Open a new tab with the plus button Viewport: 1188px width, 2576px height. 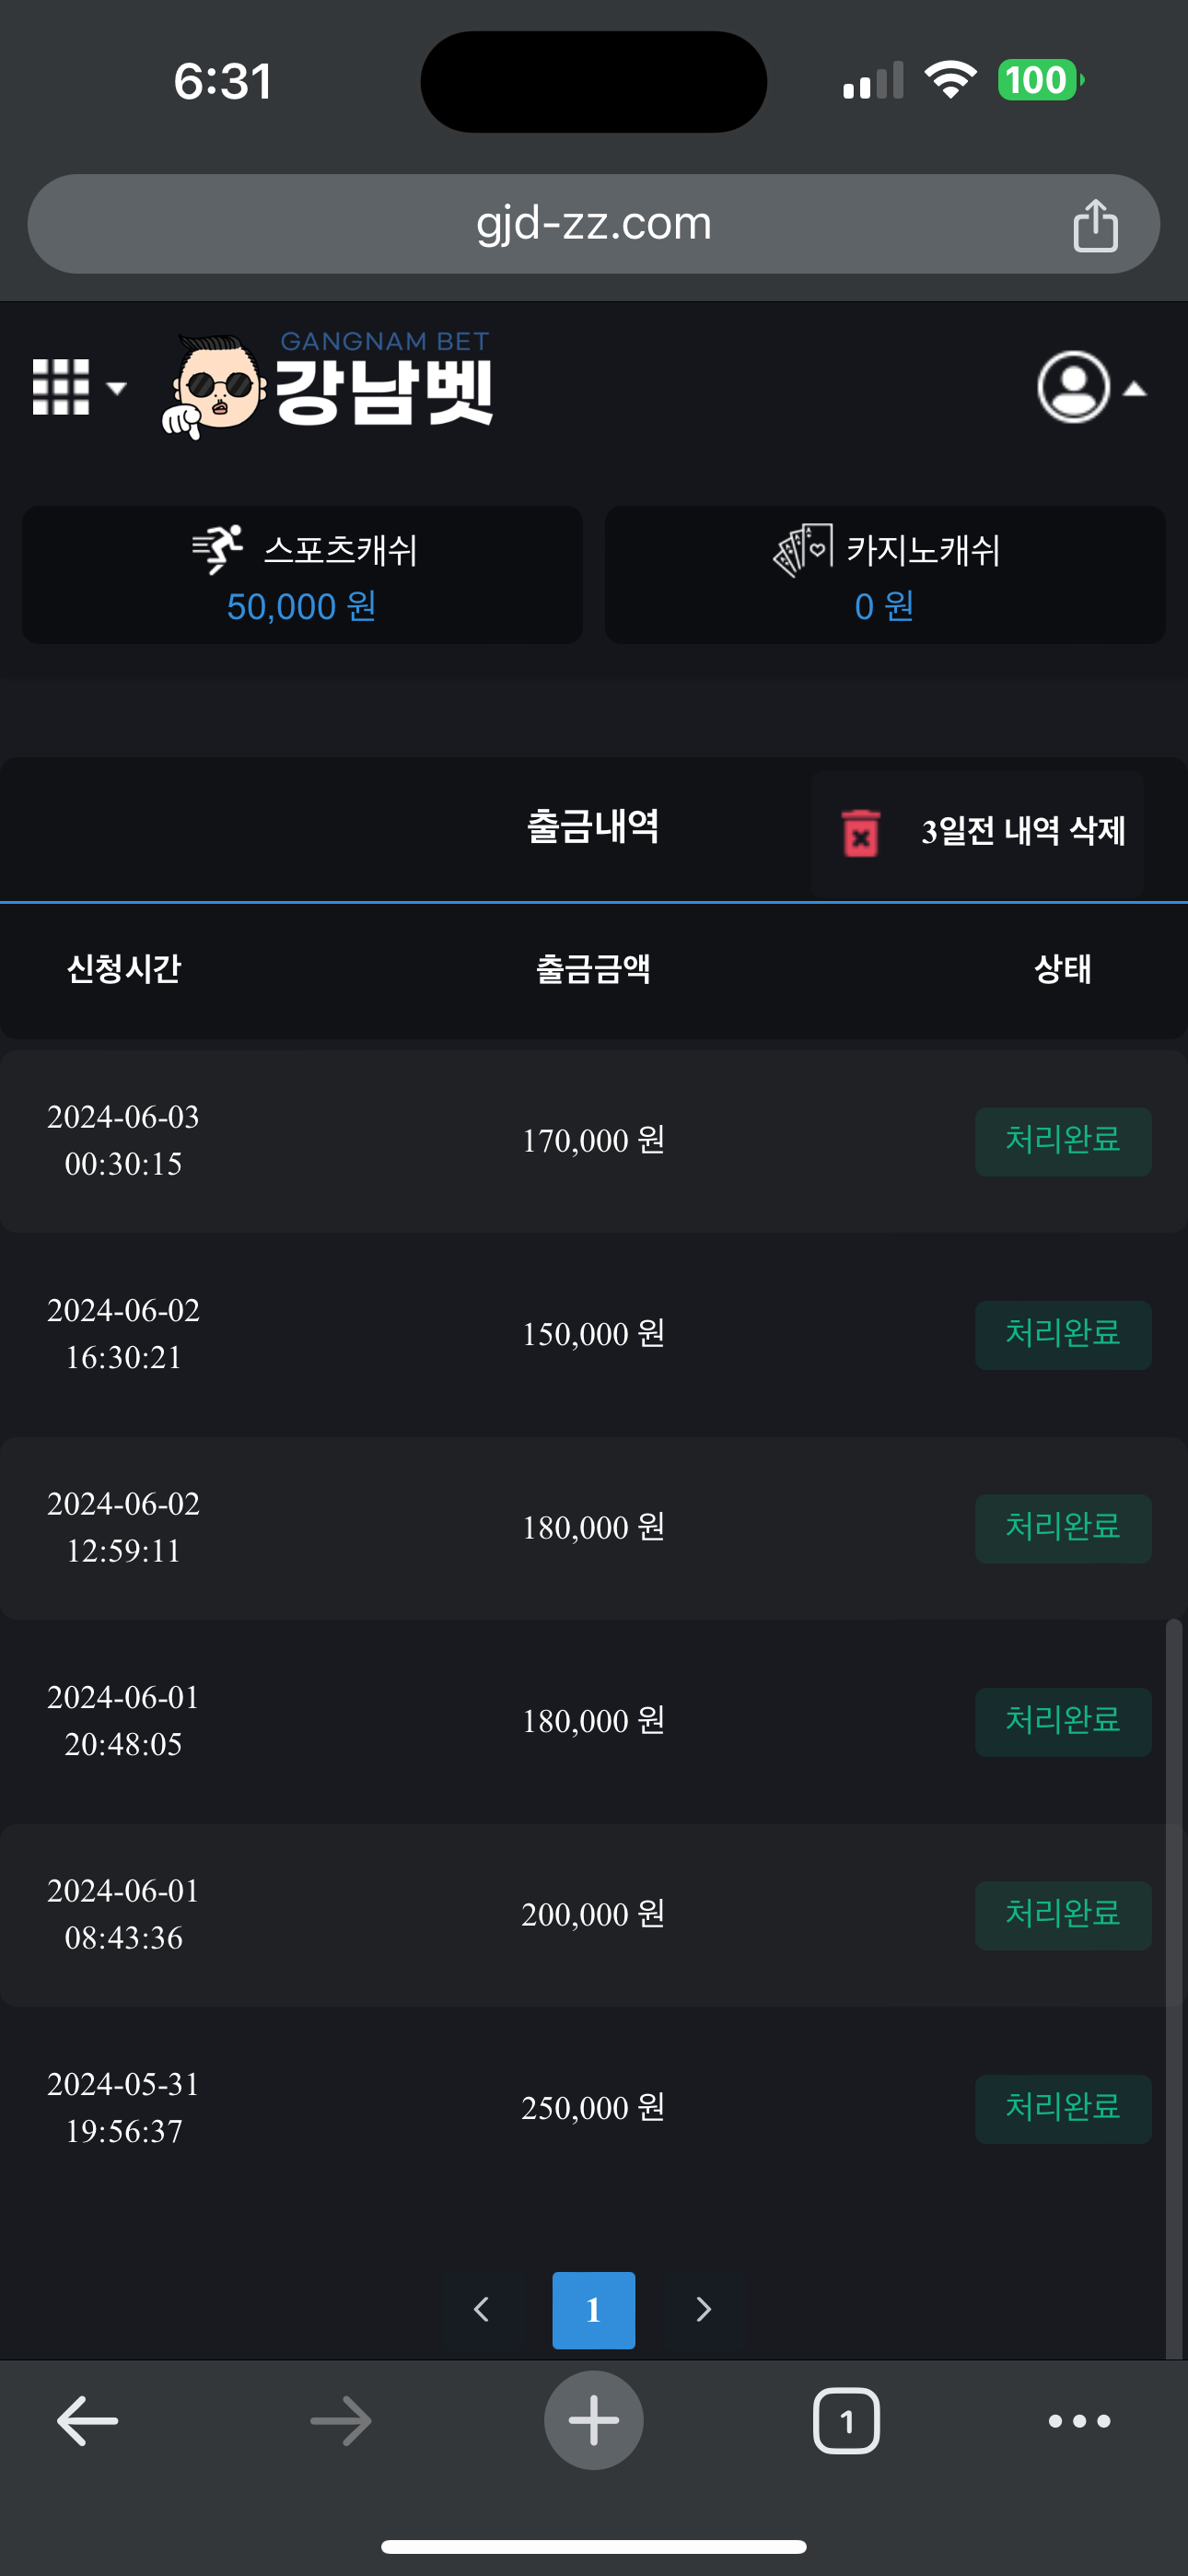point(593,2421)
